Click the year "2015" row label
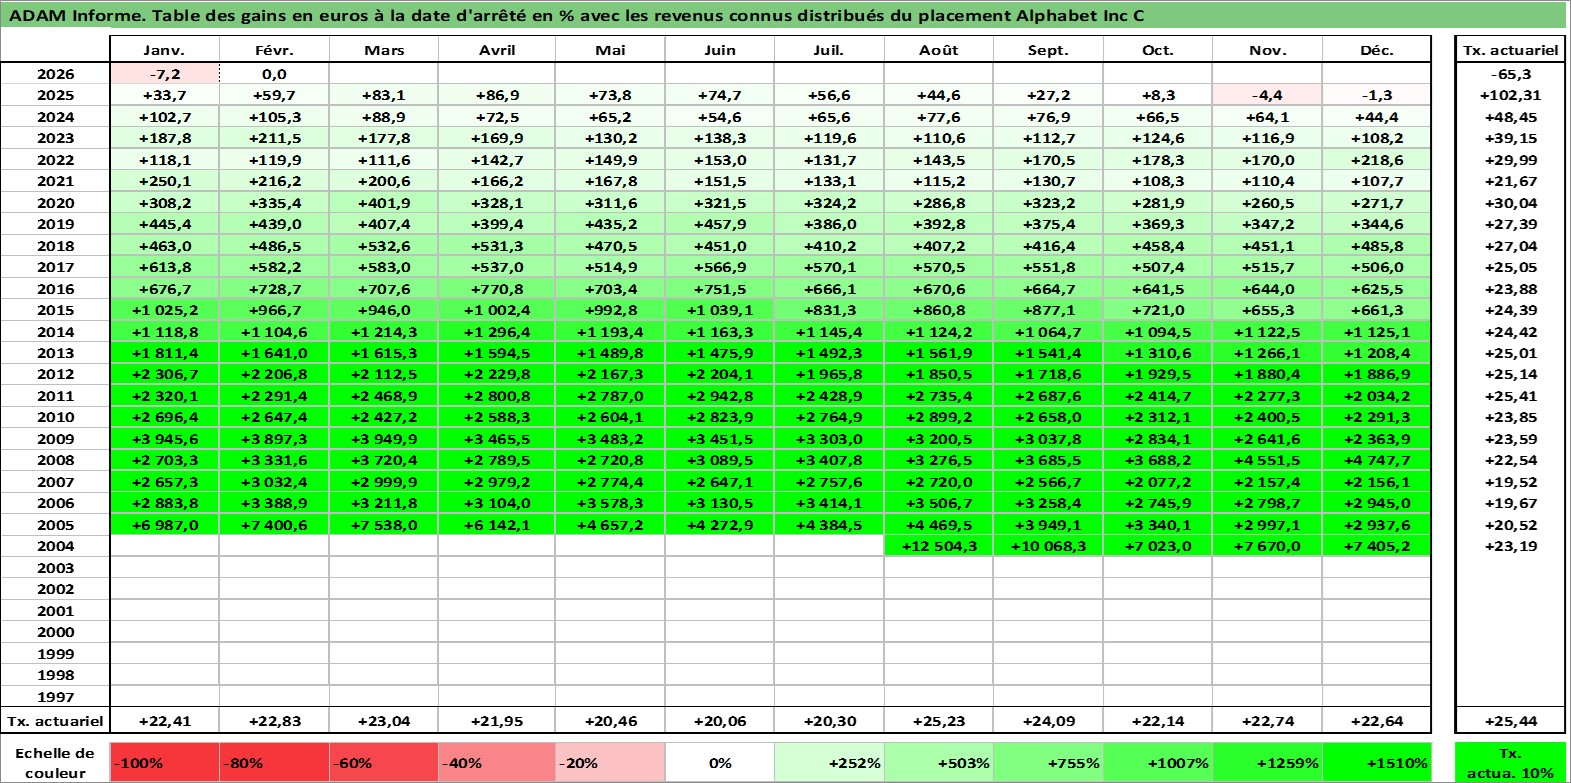Viewport: 1571px width, 783px height. point(55,310)
